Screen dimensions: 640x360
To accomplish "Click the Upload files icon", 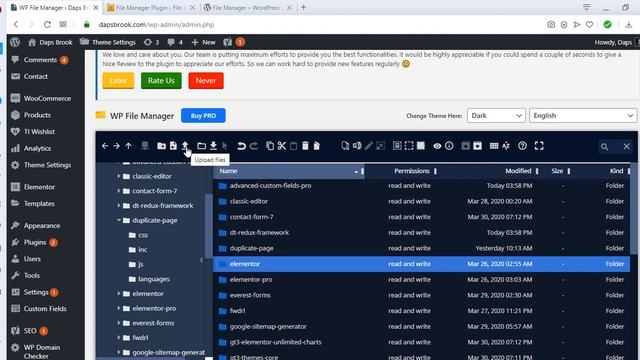I will pyautogui.click(x=185, y=146).
